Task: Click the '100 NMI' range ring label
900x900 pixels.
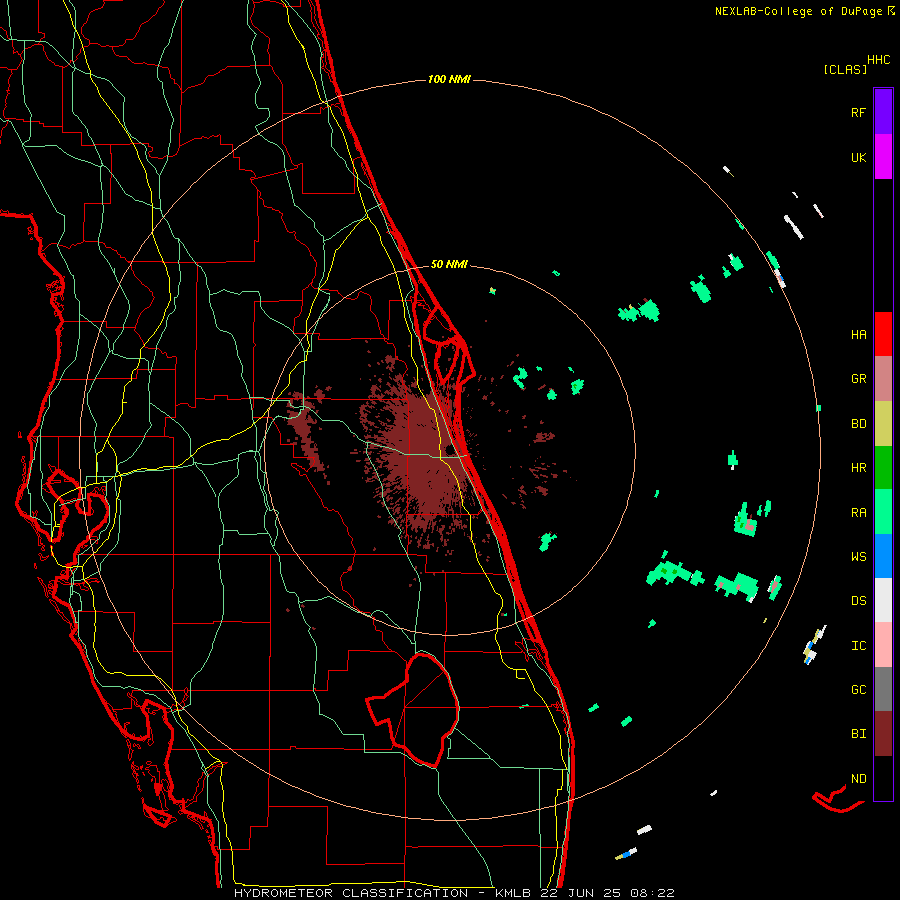Action: click(x=449, y=79)
